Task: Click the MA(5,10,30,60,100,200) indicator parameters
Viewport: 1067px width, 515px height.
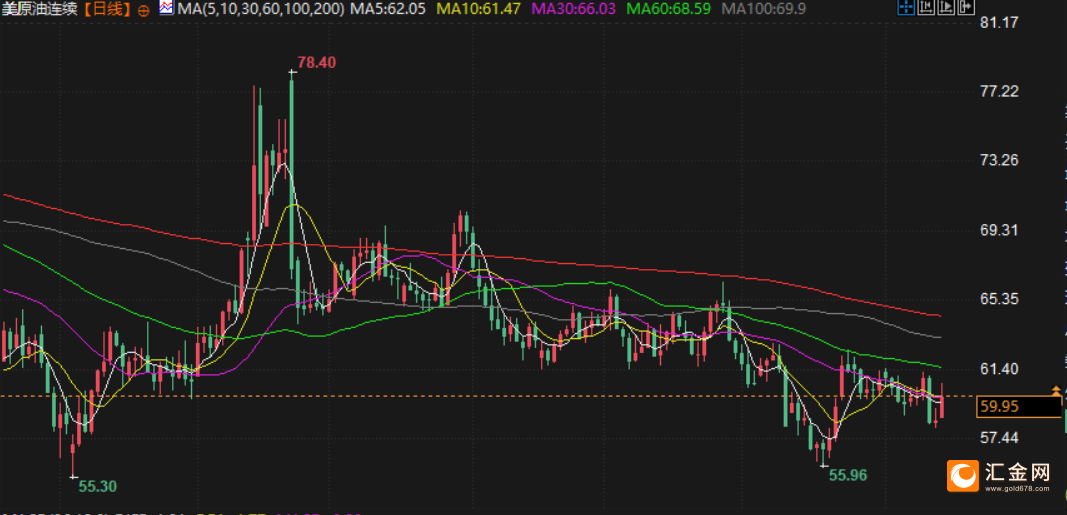Action: (260, 10)
